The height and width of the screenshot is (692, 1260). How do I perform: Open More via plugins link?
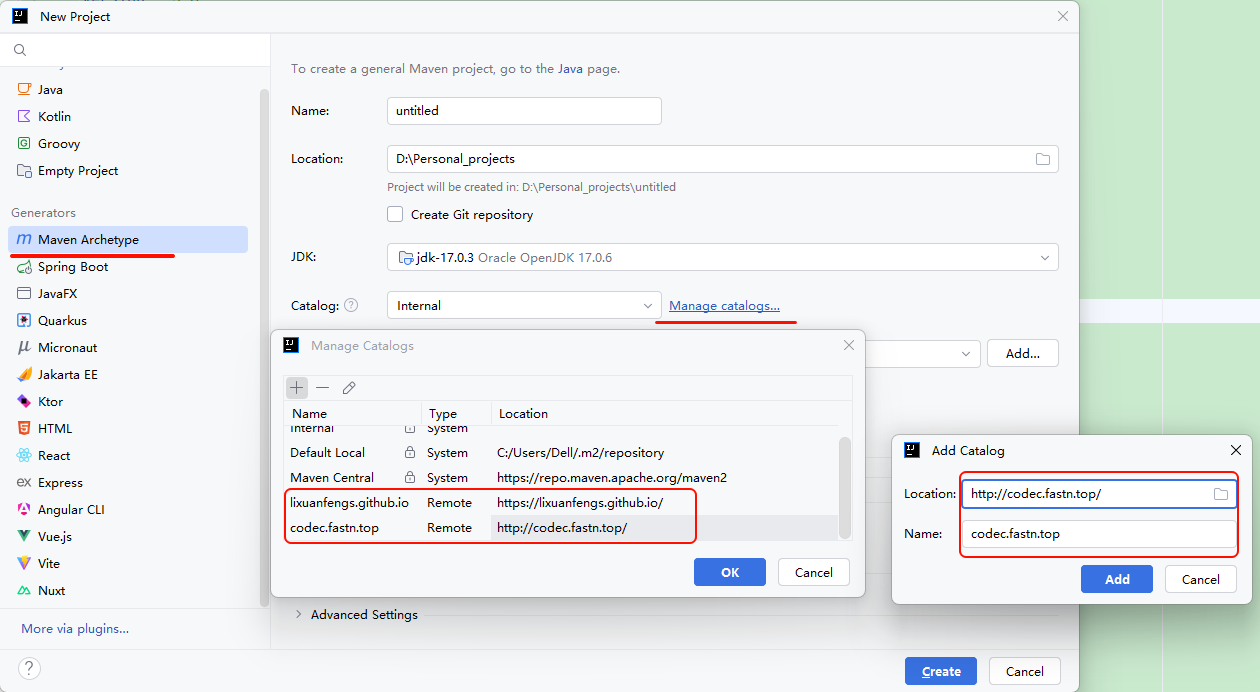tap(75, 629)
